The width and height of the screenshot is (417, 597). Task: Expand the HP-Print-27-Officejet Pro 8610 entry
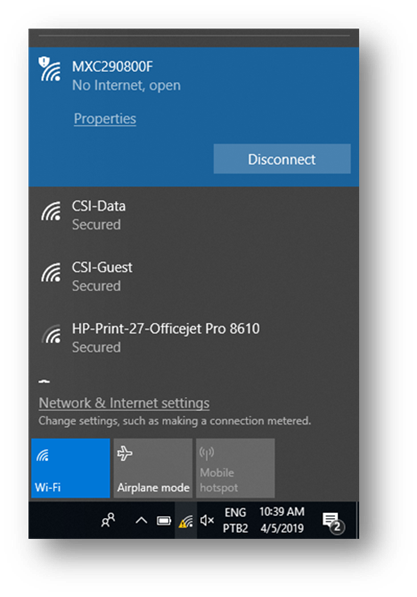tap(193, 338)
